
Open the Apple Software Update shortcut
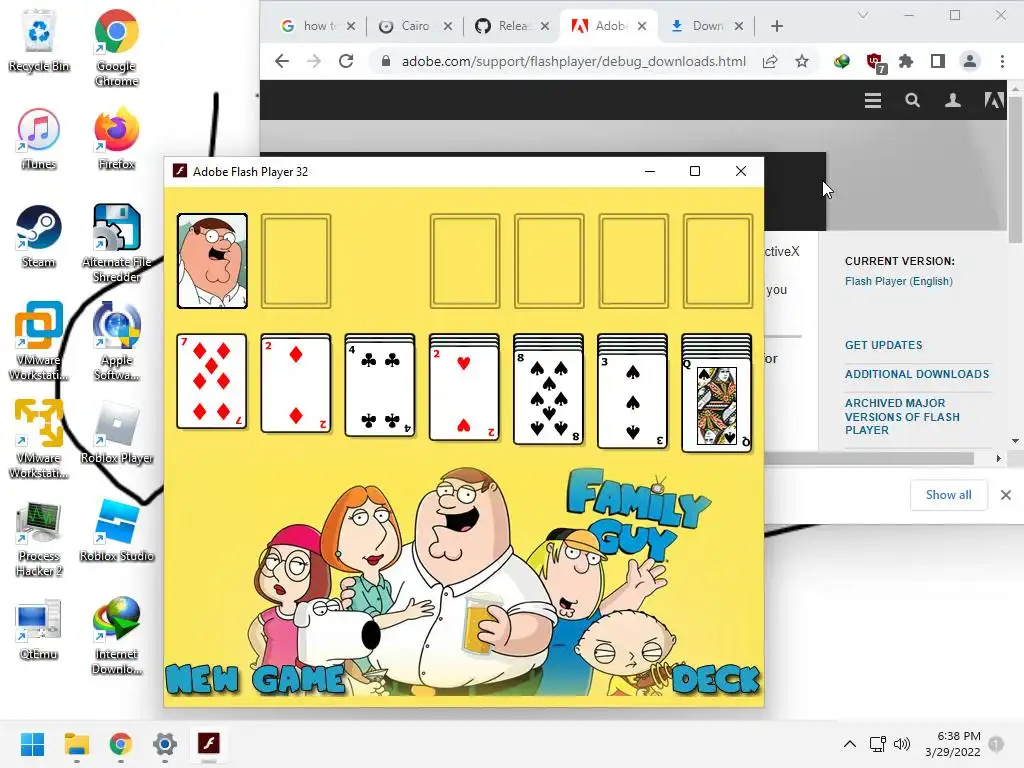[116, 341]
